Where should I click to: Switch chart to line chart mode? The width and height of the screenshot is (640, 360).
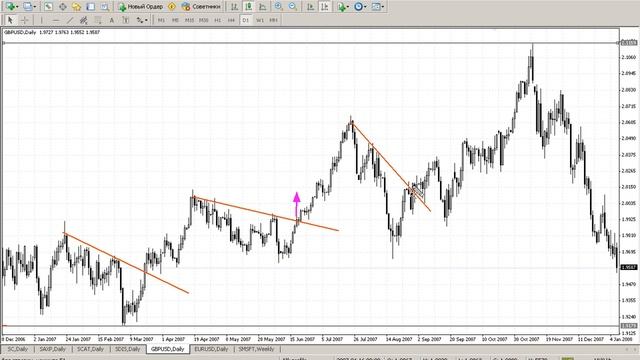(262, 7)
